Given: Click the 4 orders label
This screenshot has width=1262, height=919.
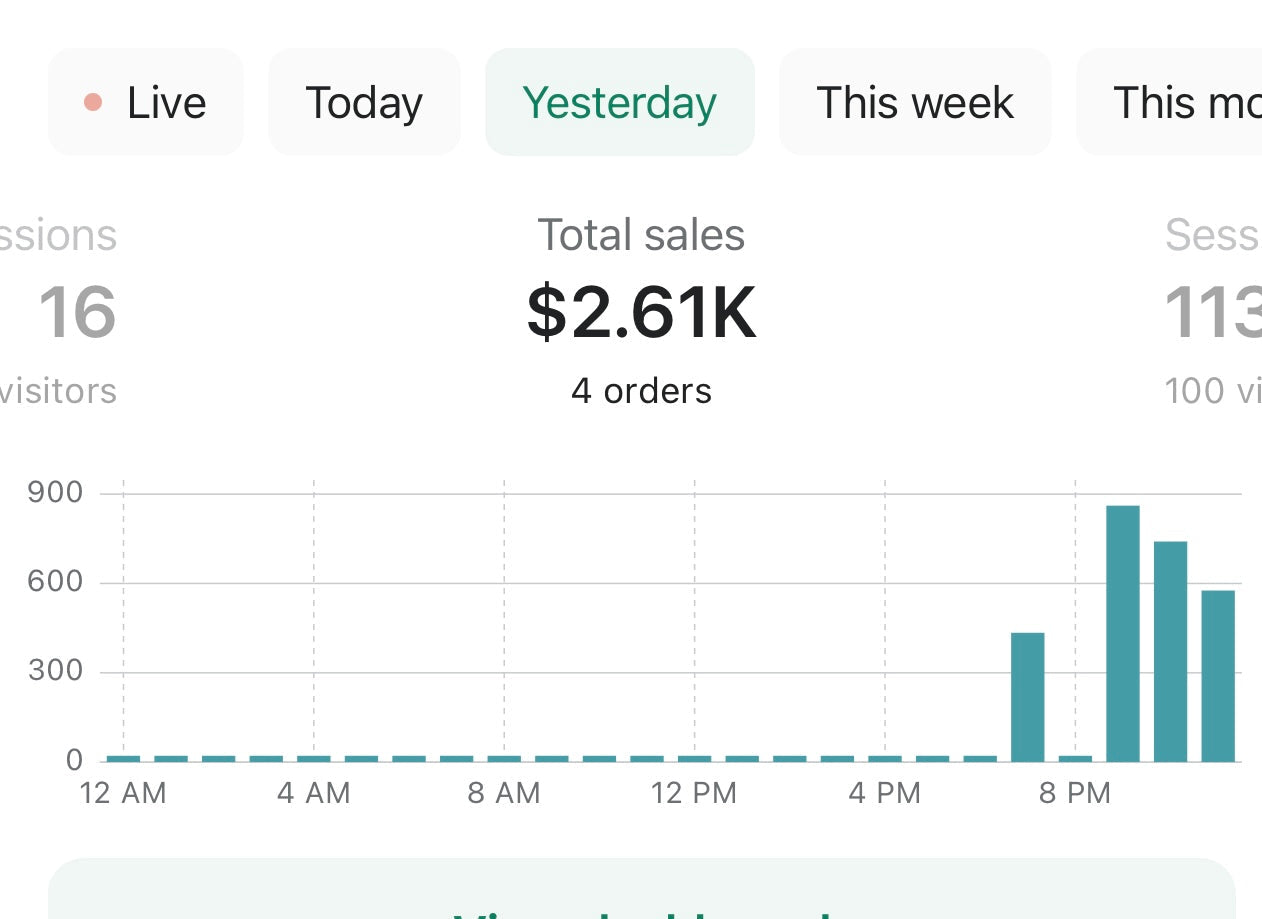Looking at the screenshot, I should pyautogui.click(x=641, y=390).
